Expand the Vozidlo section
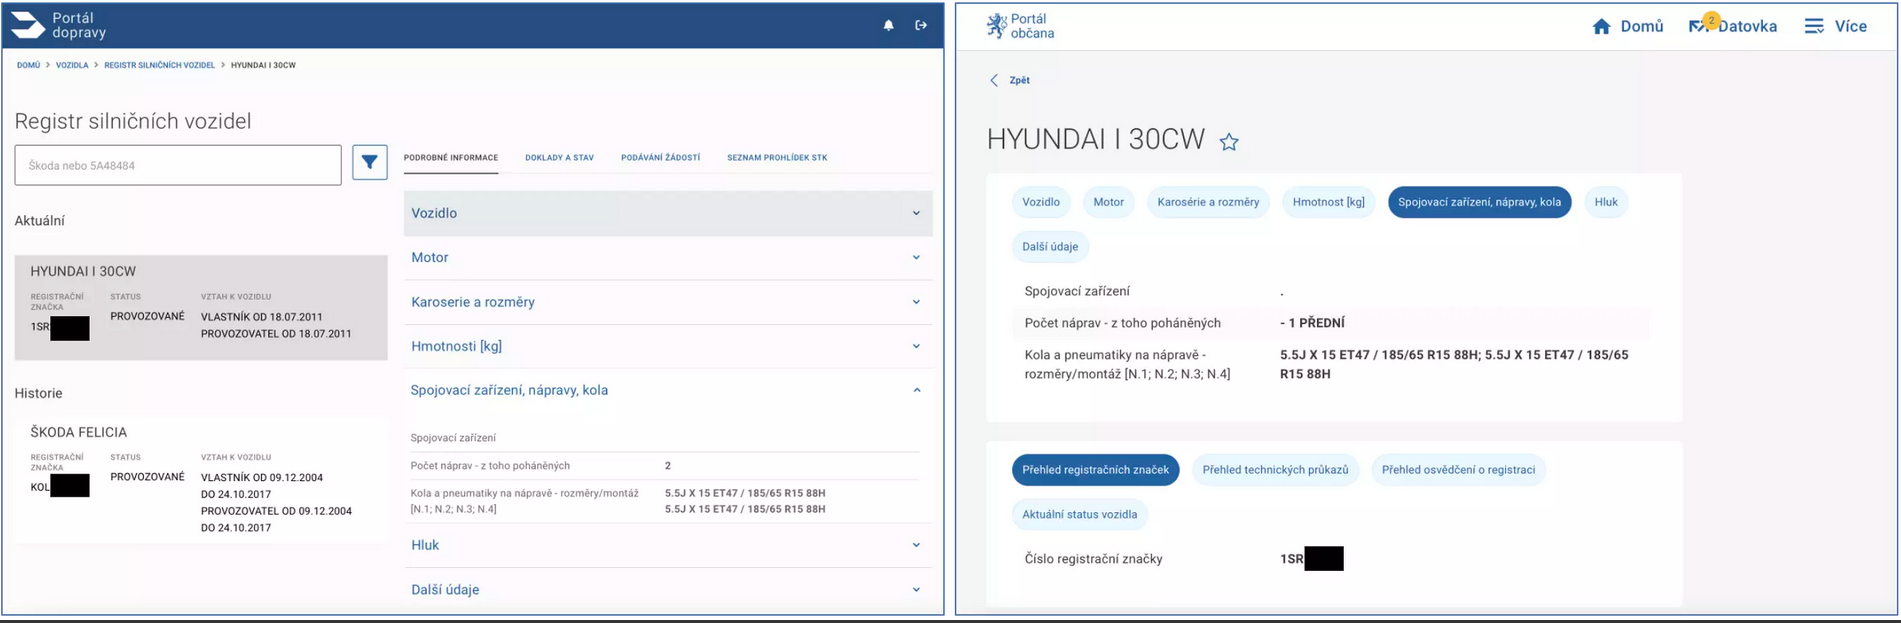The image size is (1901, 623). [668, 213]
